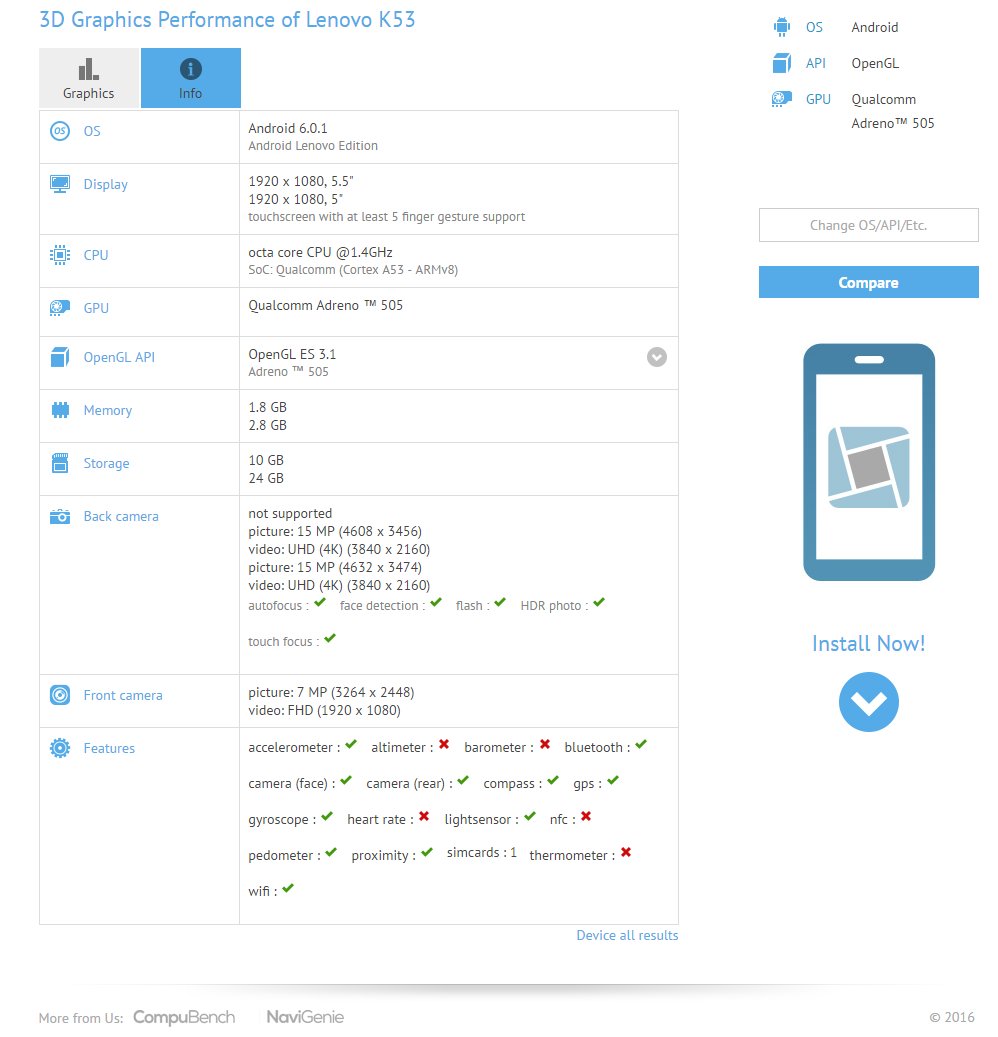
Task: Click the OS label in table
Action: [92, 132]
